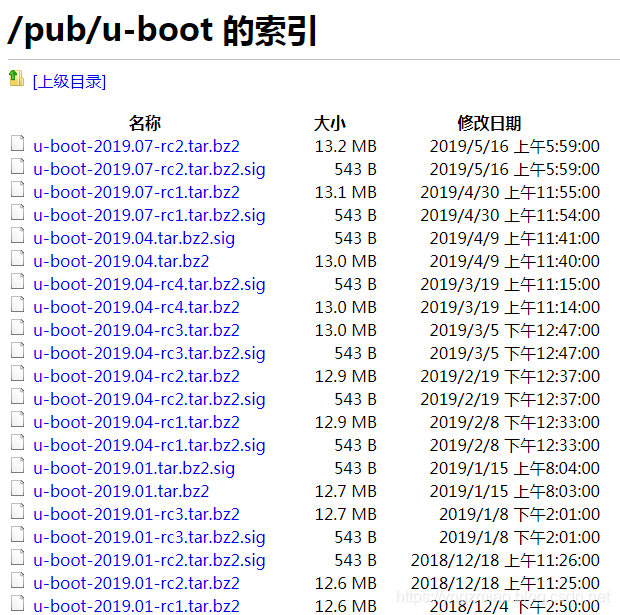
Task: Click the 大小 column header
Action: (x=329, y=123)
